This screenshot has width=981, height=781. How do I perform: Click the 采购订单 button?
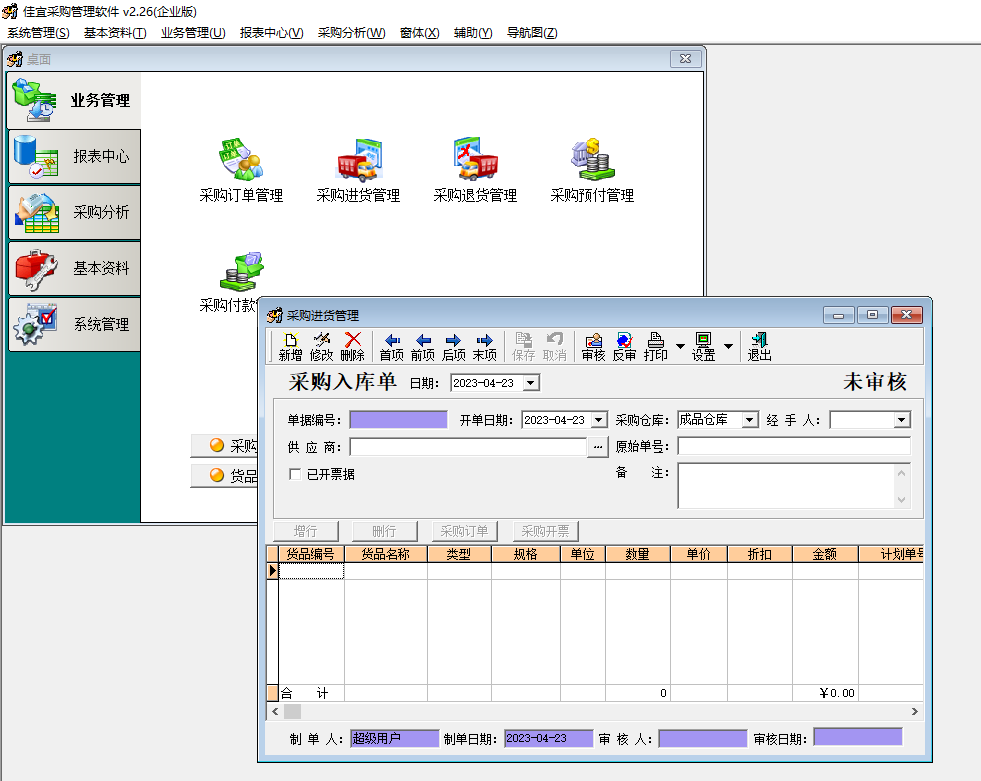(464, 531)
